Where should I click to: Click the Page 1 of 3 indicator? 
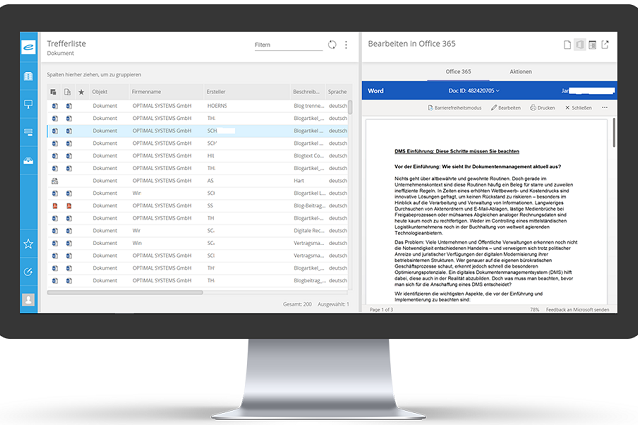[x=381, y=310]
